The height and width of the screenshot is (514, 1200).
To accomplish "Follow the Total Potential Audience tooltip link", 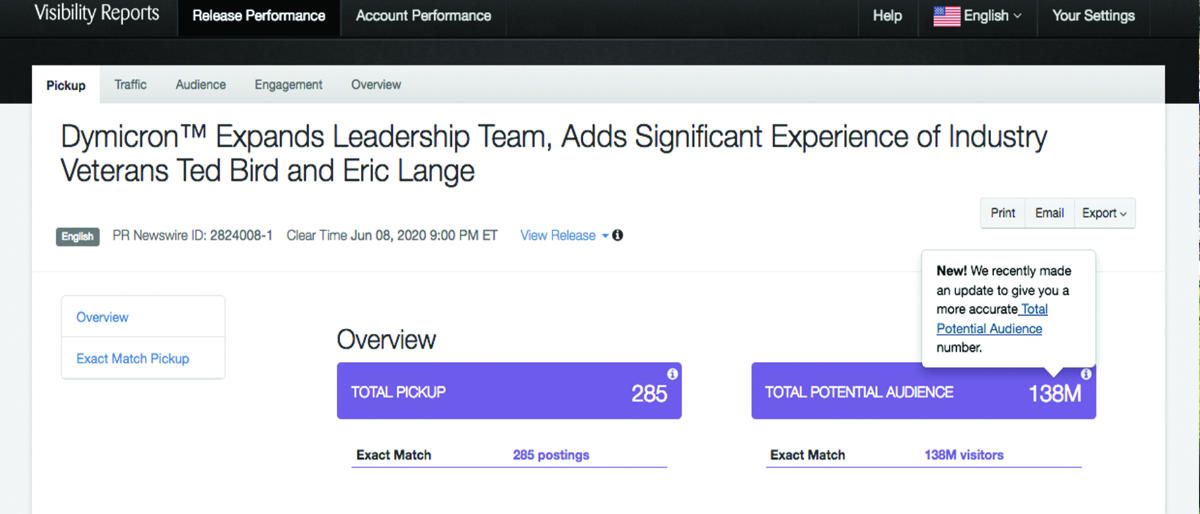I will [990, 319].
